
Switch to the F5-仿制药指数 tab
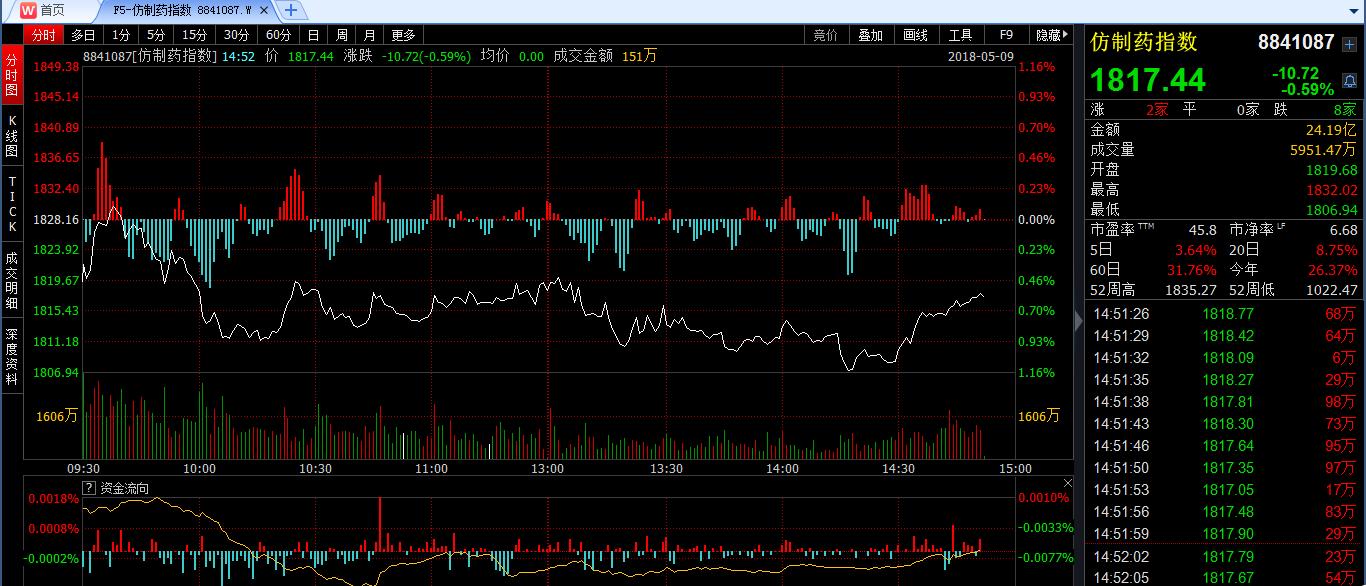pos(182,10)
